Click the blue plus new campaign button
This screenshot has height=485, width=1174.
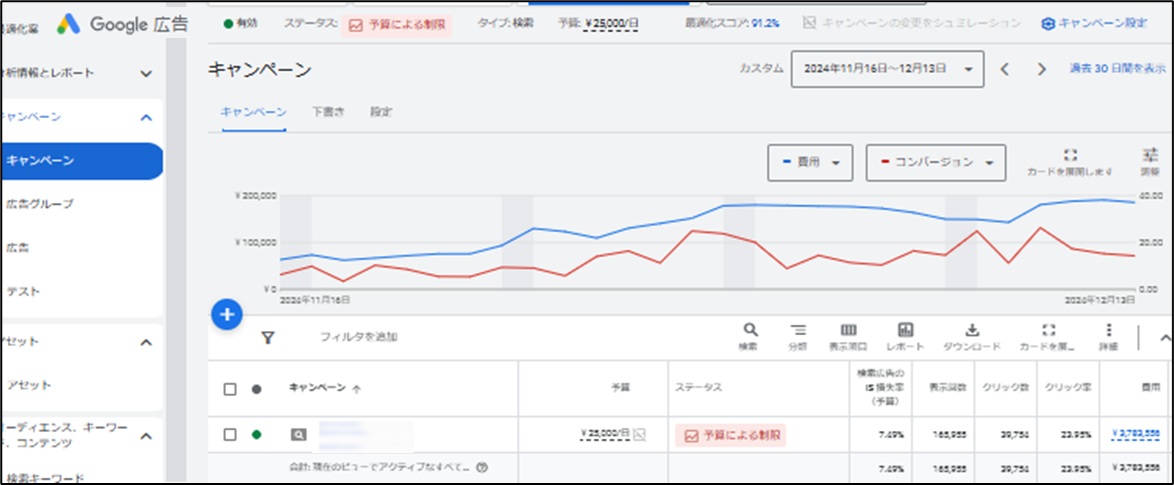227,315
